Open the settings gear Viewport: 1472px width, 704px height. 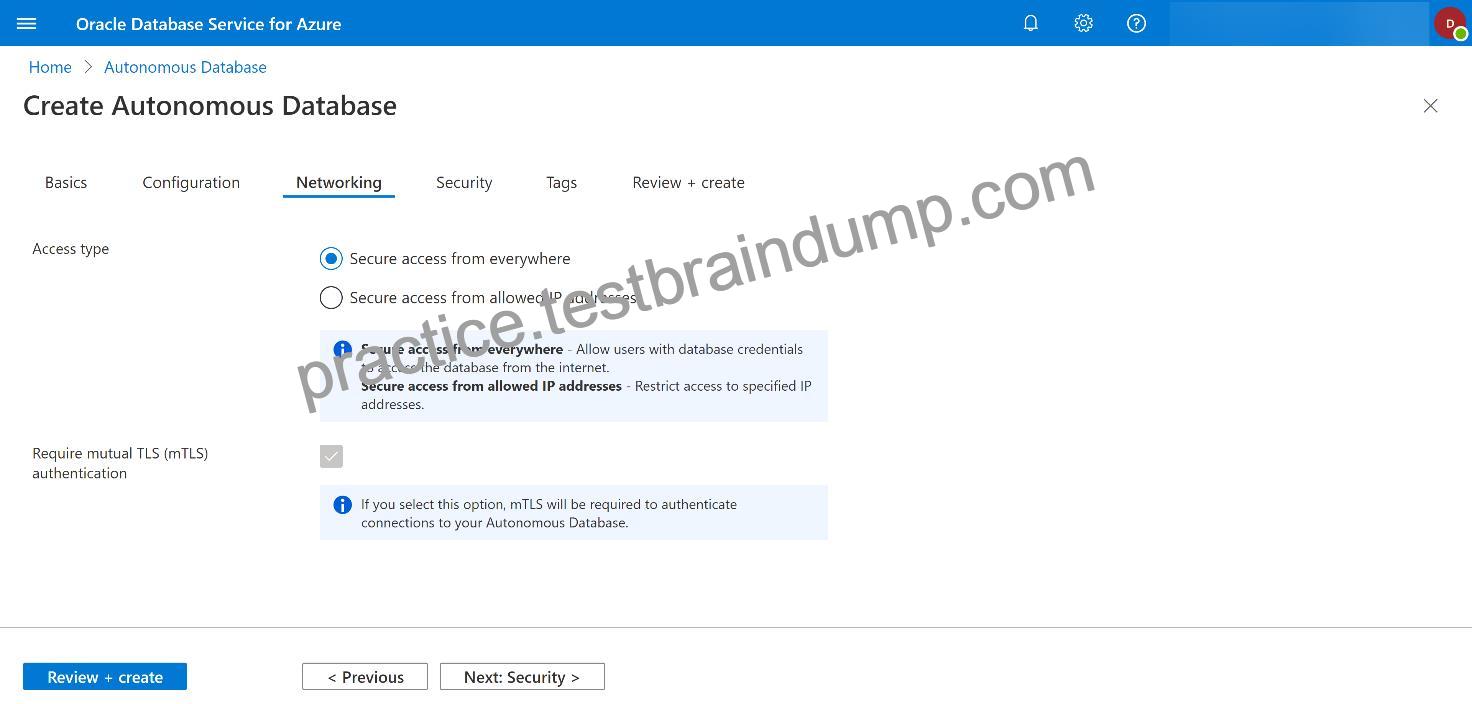1084,23
